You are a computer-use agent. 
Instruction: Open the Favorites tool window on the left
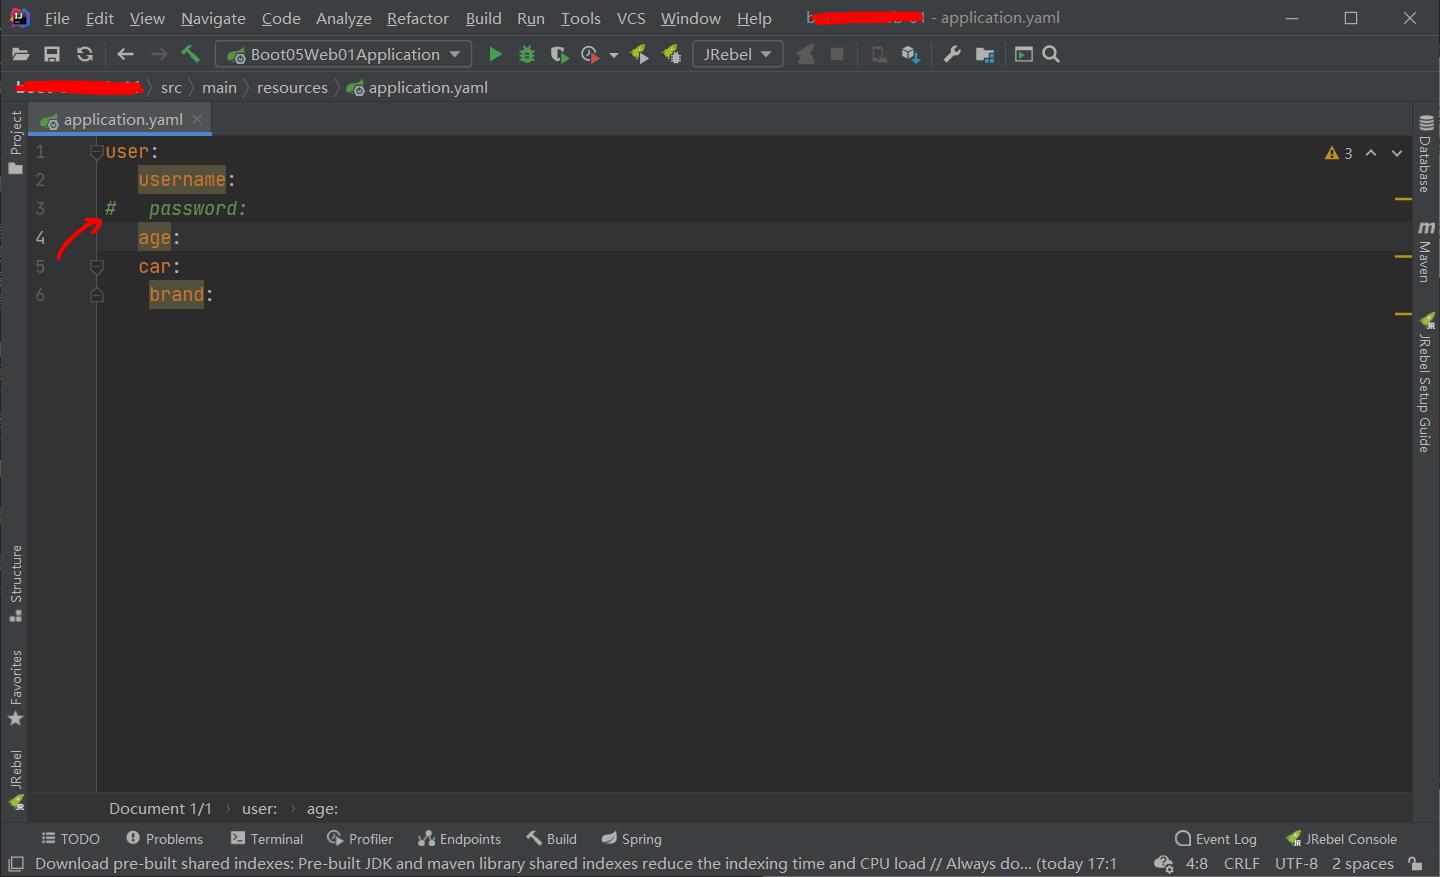coord(15,688)
